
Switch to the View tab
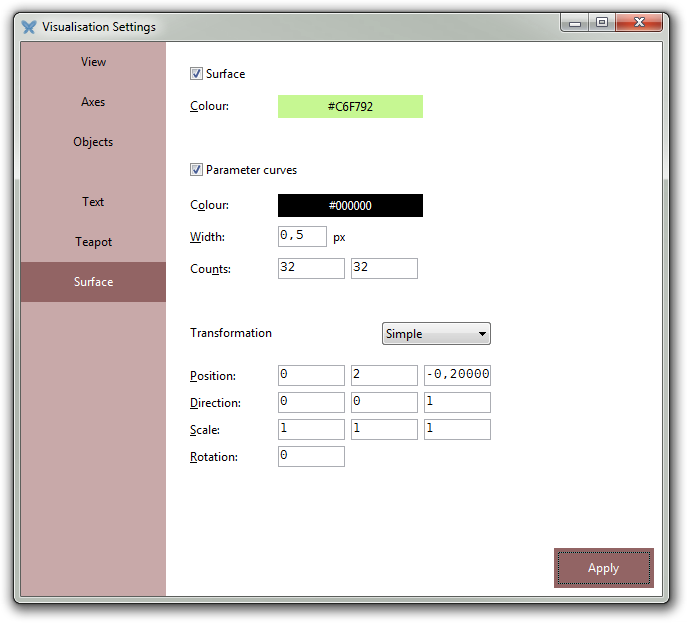coord(93,62)
